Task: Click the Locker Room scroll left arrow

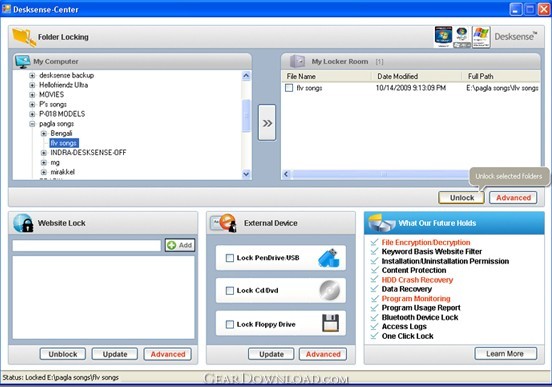Action: pyautogui.click(x=286, y=174)
